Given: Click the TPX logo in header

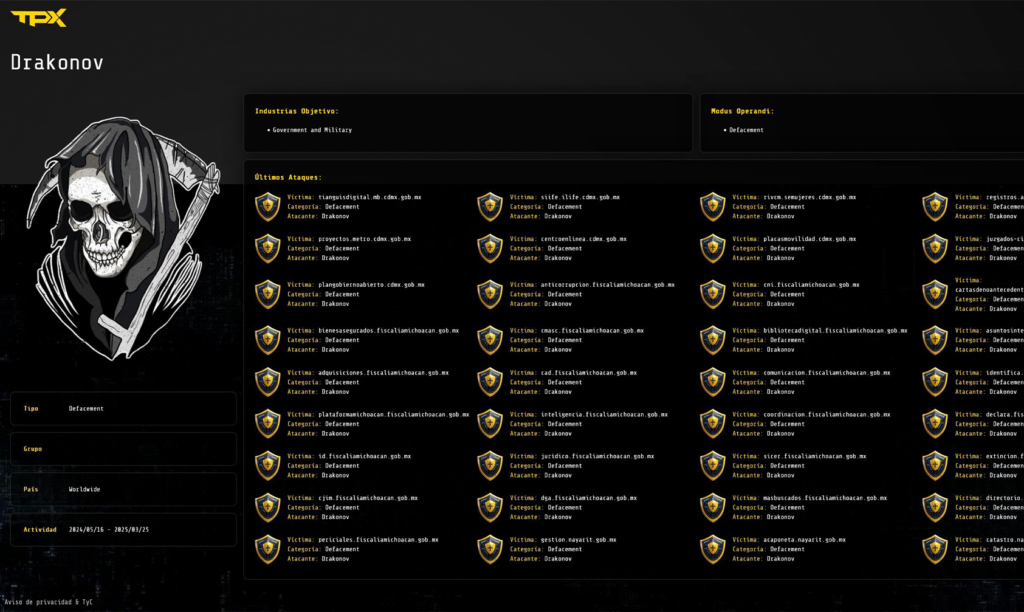Looking at the screenshot, I should 39,17.
